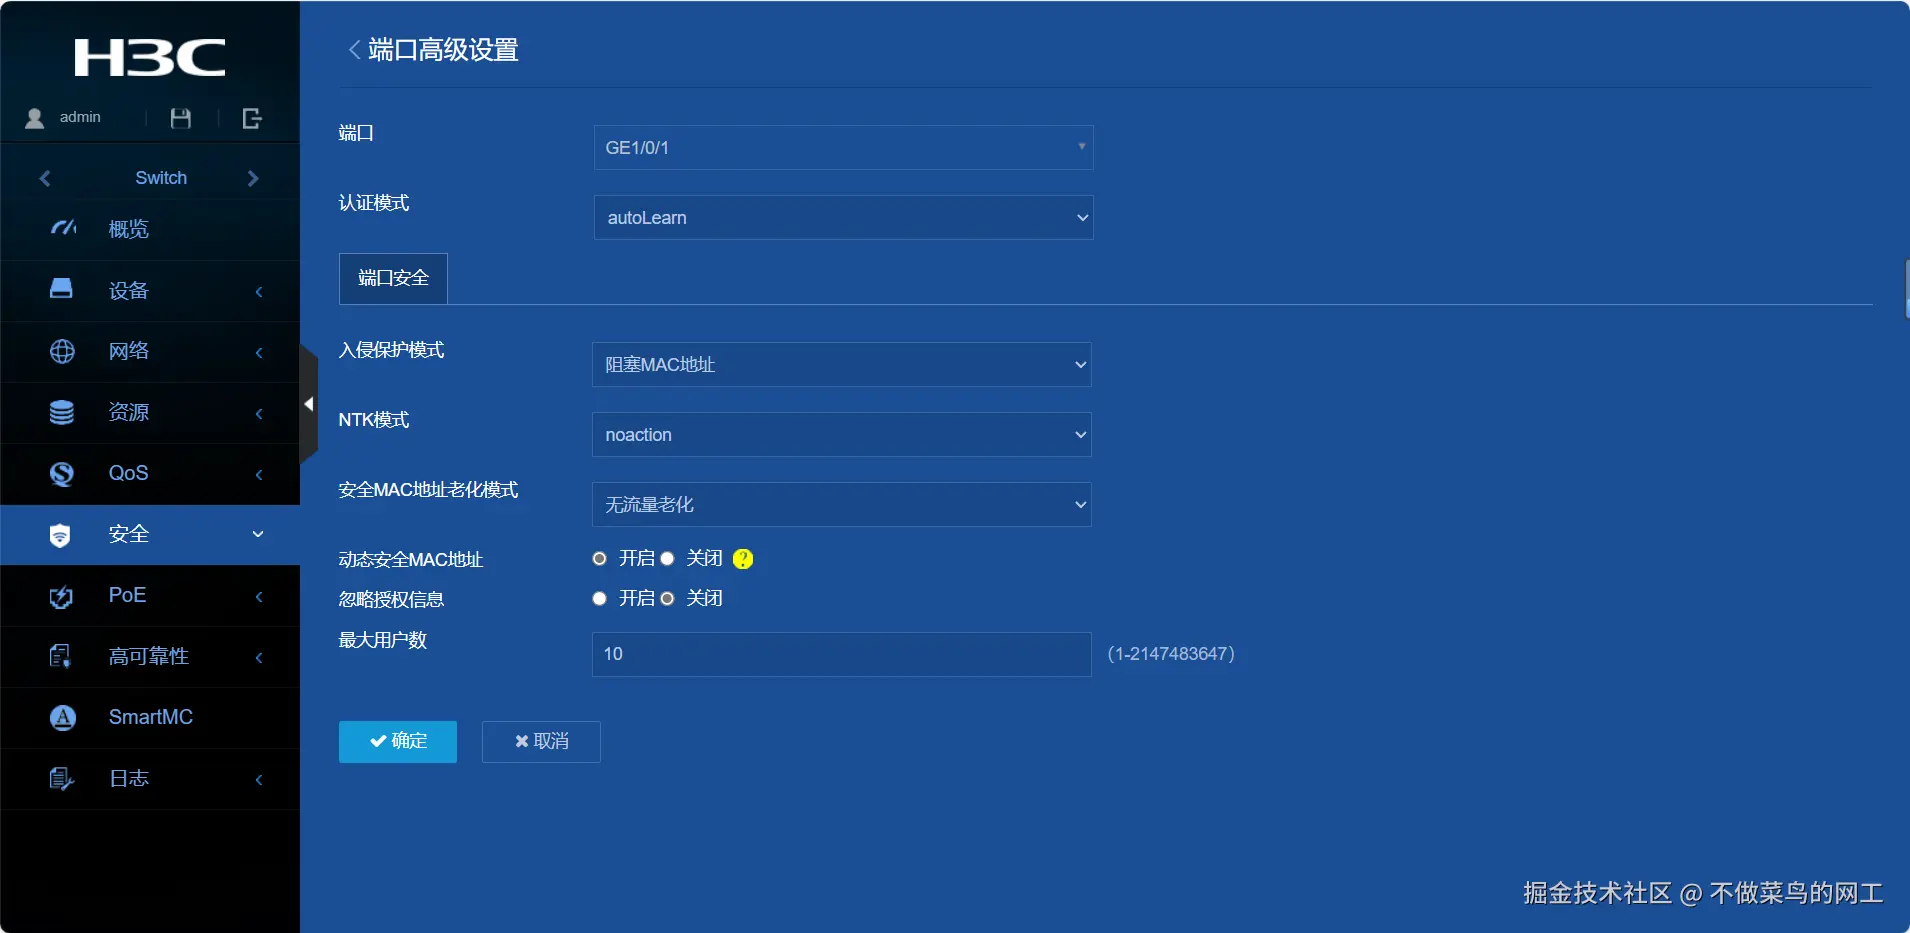Enable 动态安全MAC地址 by selecting 开启
This screenshot has height=933, width=1910.
[x=599, y=558]
